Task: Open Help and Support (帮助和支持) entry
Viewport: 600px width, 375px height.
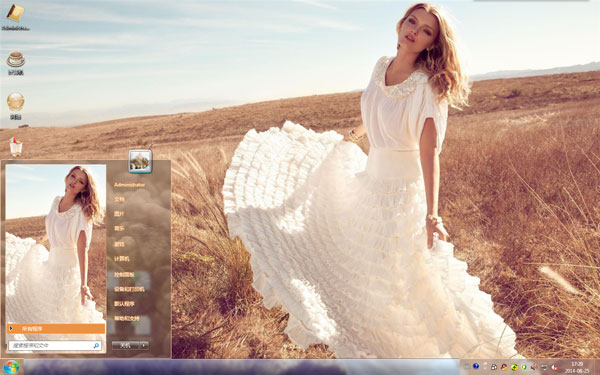Action: (127, 318)
